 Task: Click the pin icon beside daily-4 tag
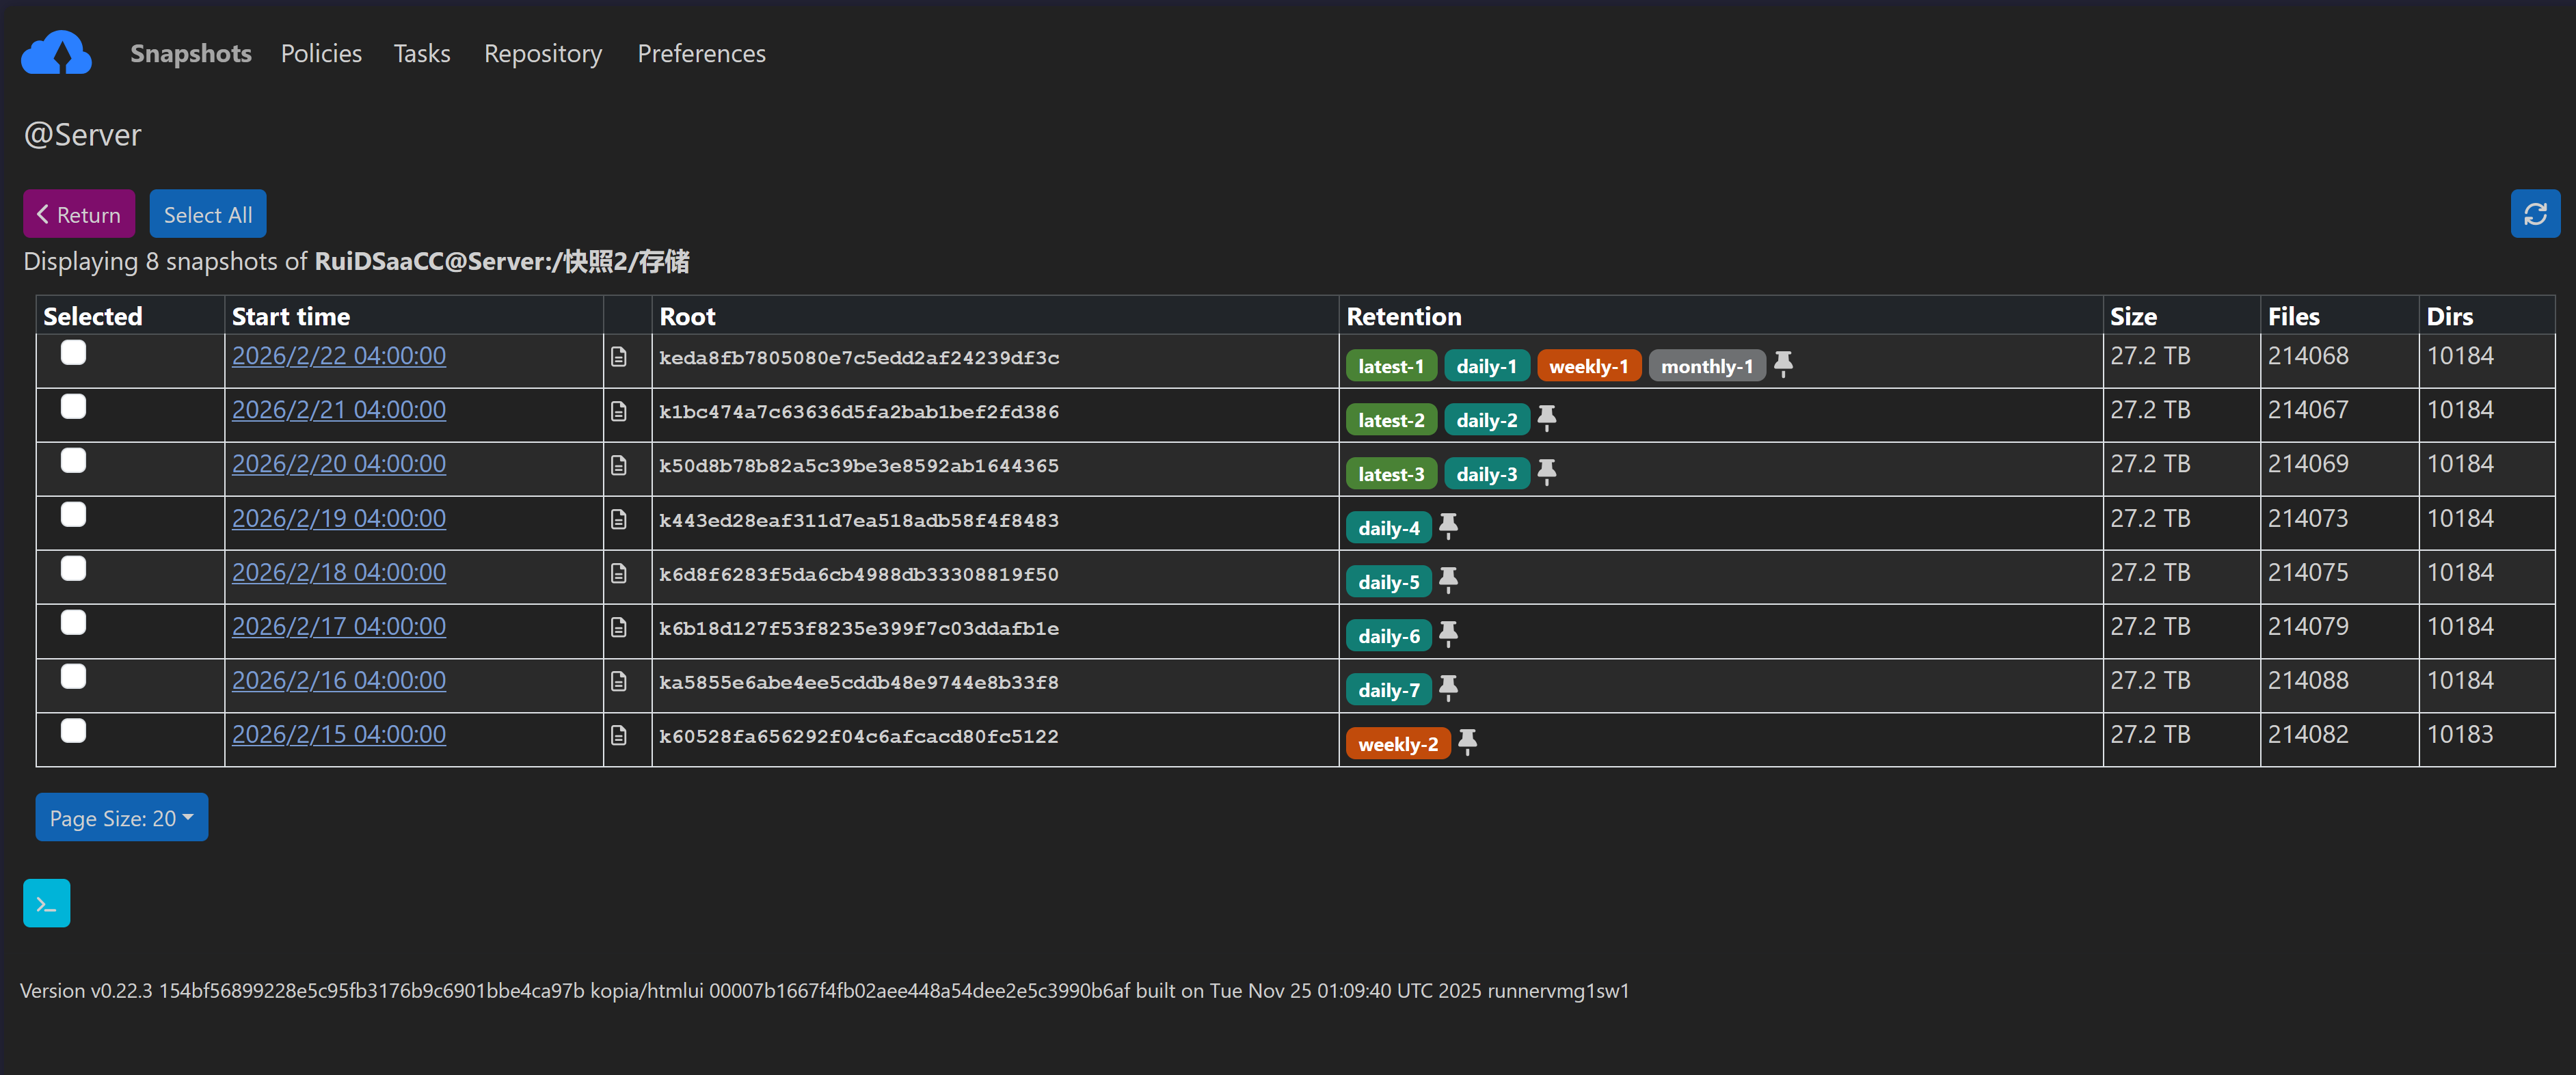[x=1448, y=526]
